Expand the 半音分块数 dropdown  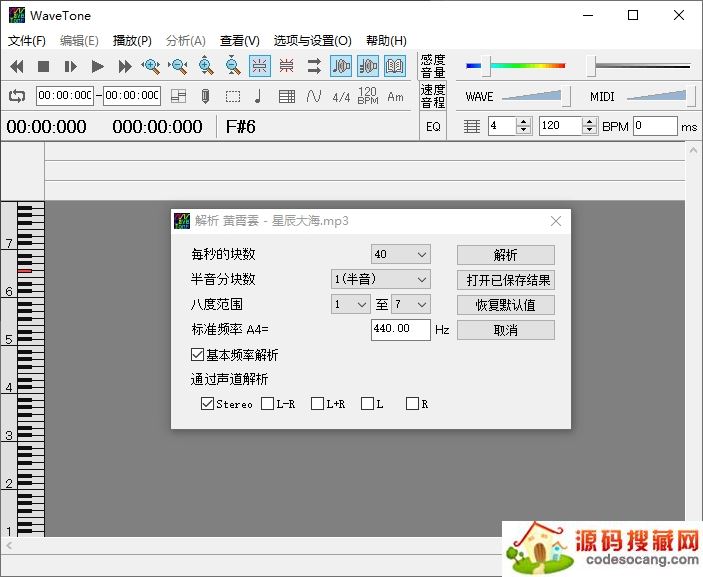(x=381, y=280)
